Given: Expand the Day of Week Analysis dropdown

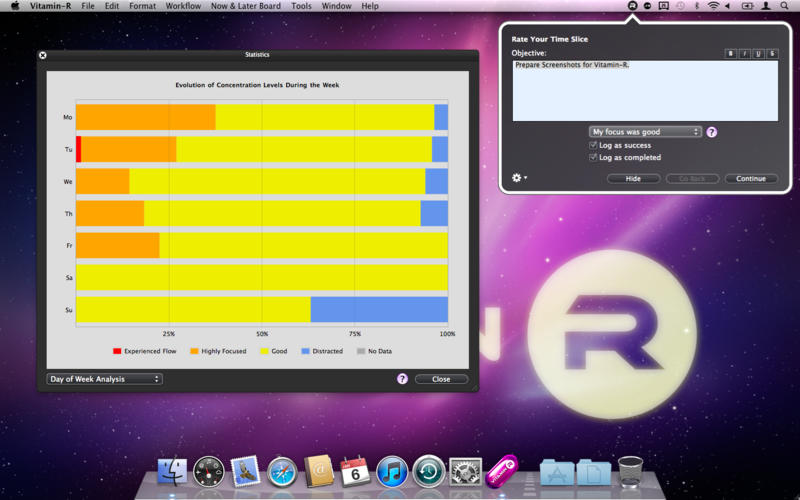Looking at the screenshot, I should pyautogui.click(x=104, y=379).
